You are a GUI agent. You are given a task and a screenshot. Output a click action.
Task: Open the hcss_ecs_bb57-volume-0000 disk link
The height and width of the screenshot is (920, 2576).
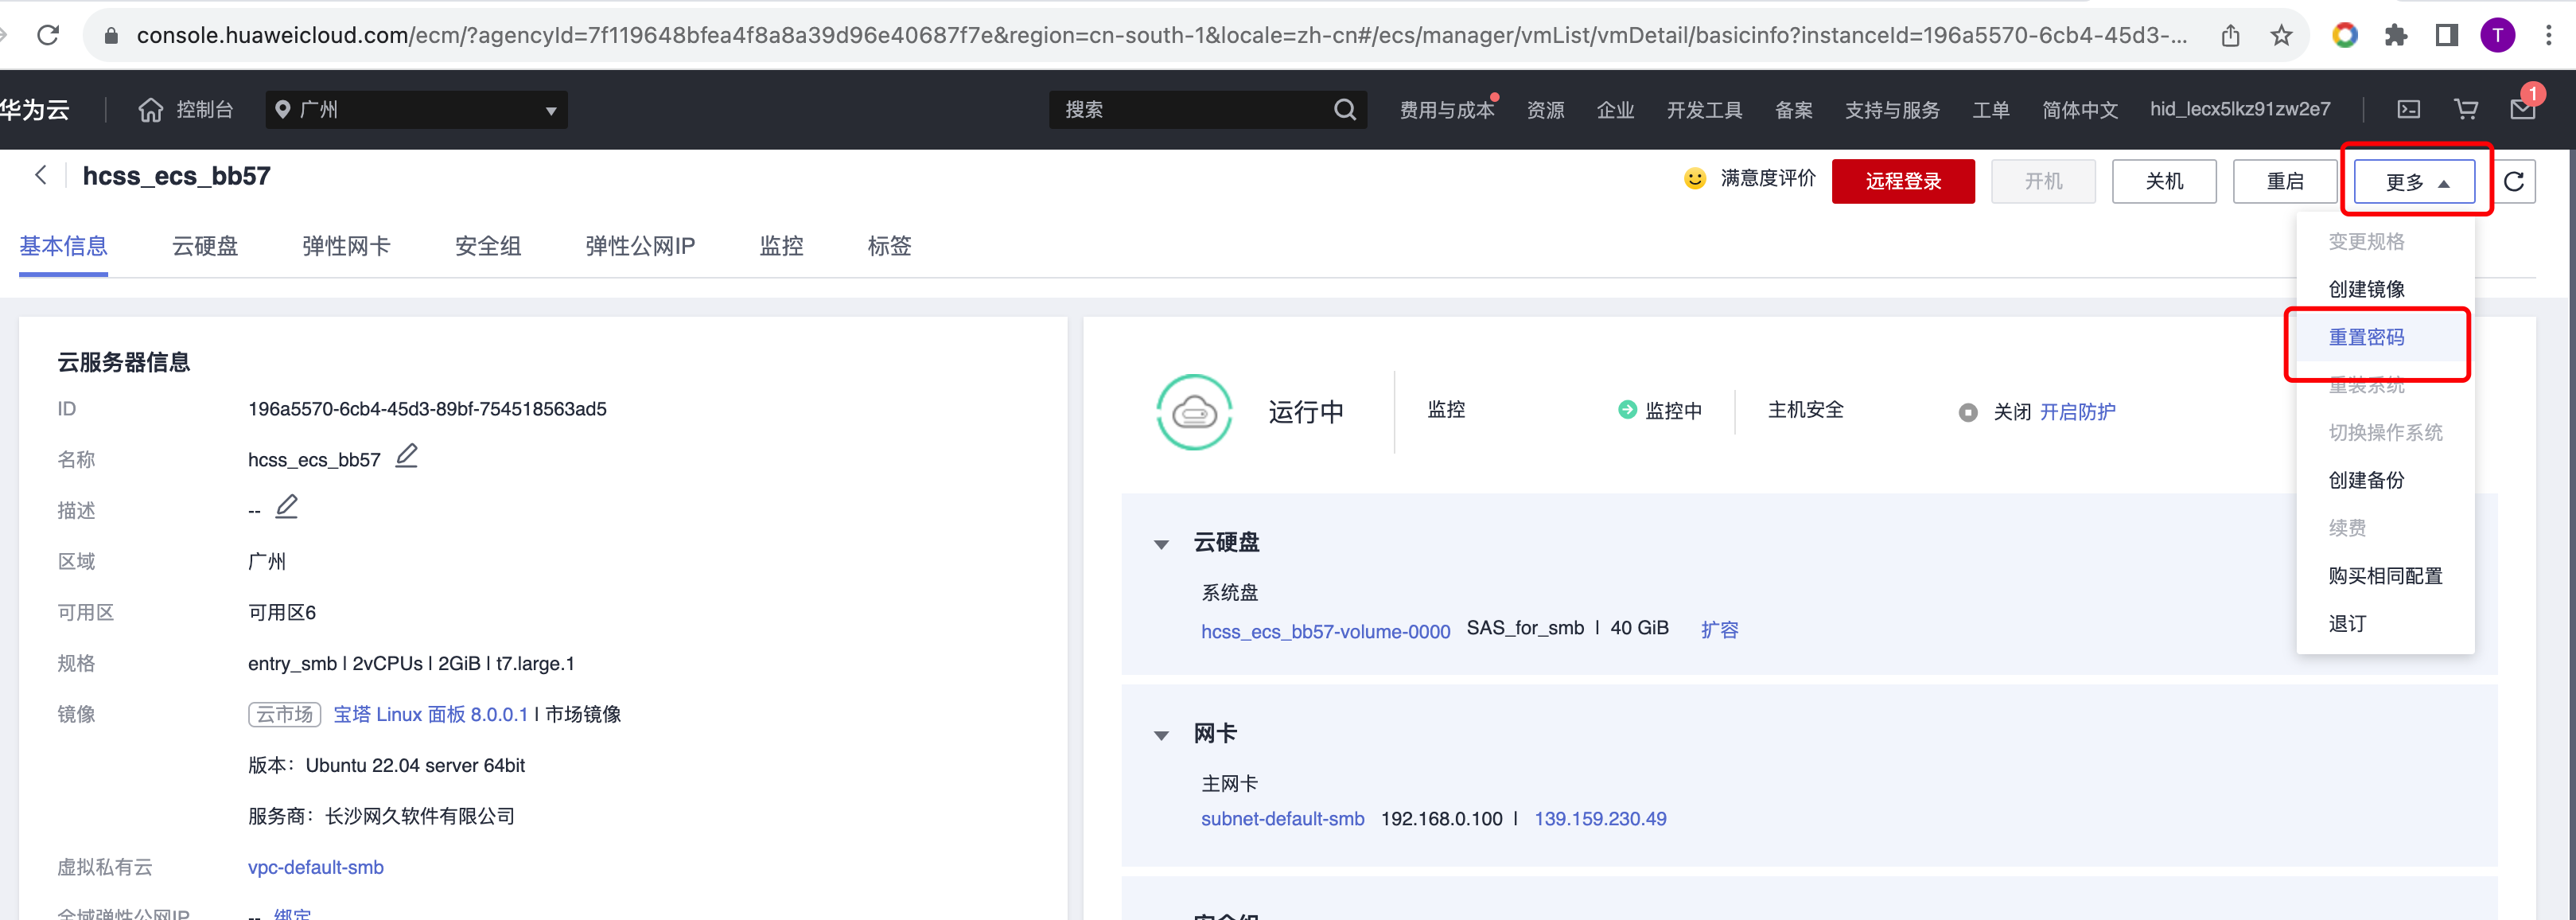[1325, 631]
